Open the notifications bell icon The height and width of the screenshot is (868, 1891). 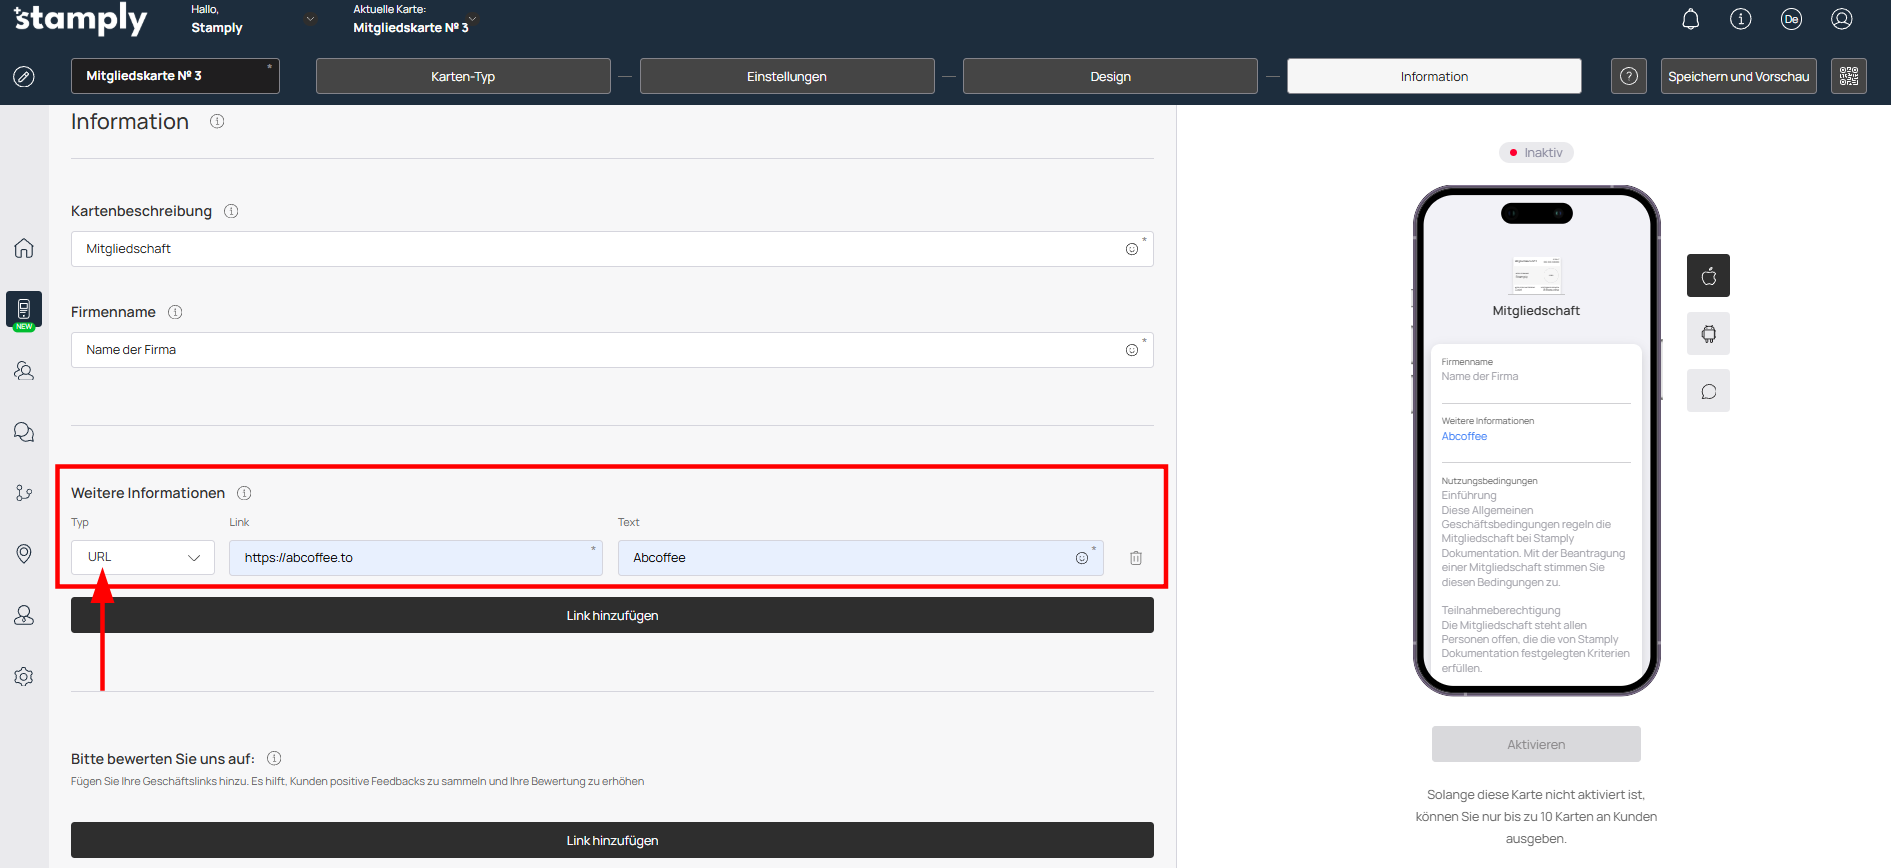click(x=1690, y=20)
